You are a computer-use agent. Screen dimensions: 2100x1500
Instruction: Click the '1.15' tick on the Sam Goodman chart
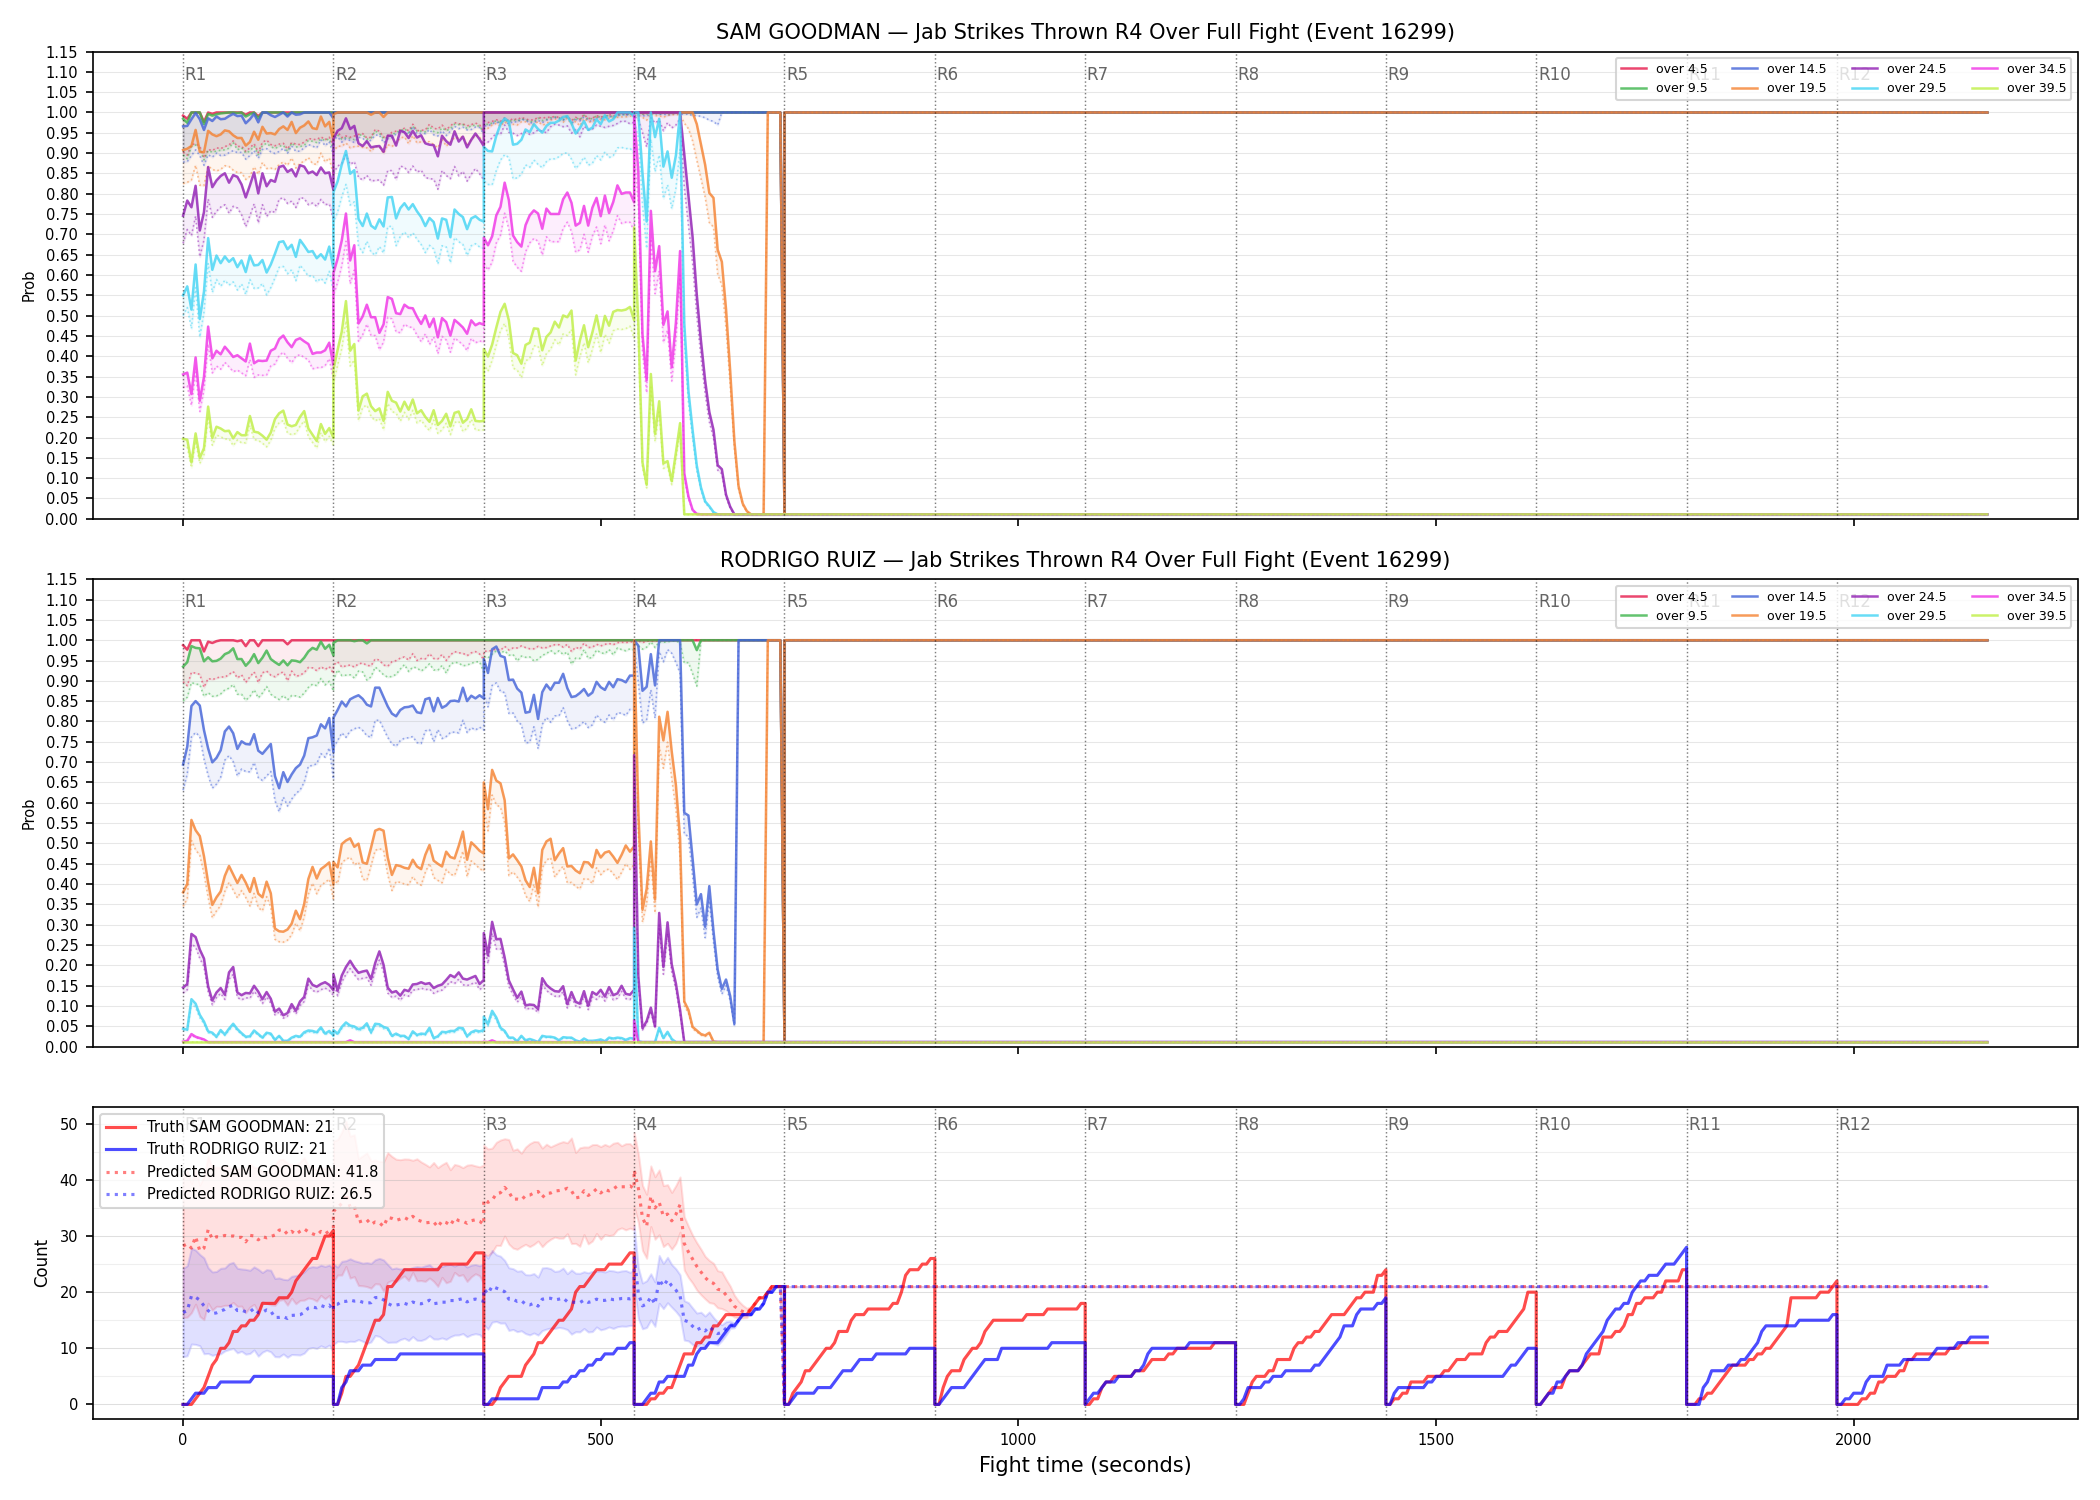pos(61,52)
